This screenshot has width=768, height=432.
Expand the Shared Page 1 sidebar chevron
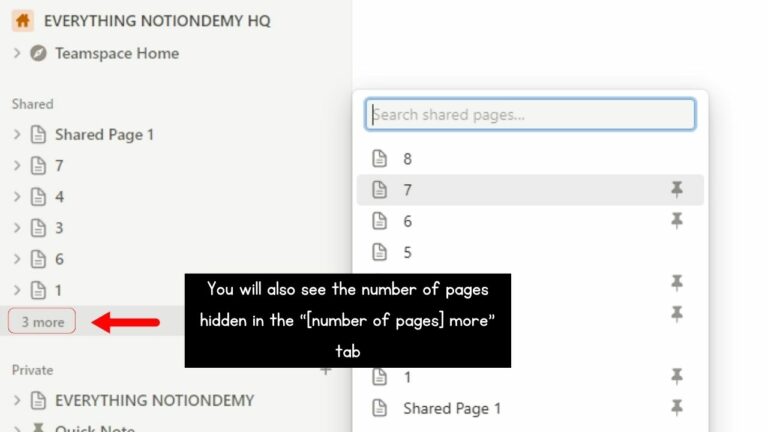coord(17,134)
